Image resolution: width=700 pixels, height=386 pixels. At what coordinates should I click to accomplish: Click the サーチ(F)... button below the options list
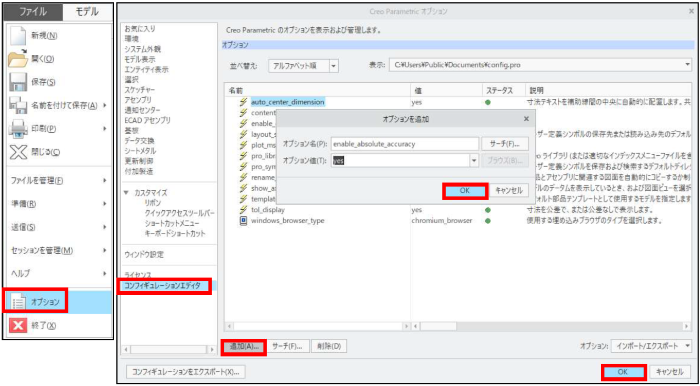(288, 346)
